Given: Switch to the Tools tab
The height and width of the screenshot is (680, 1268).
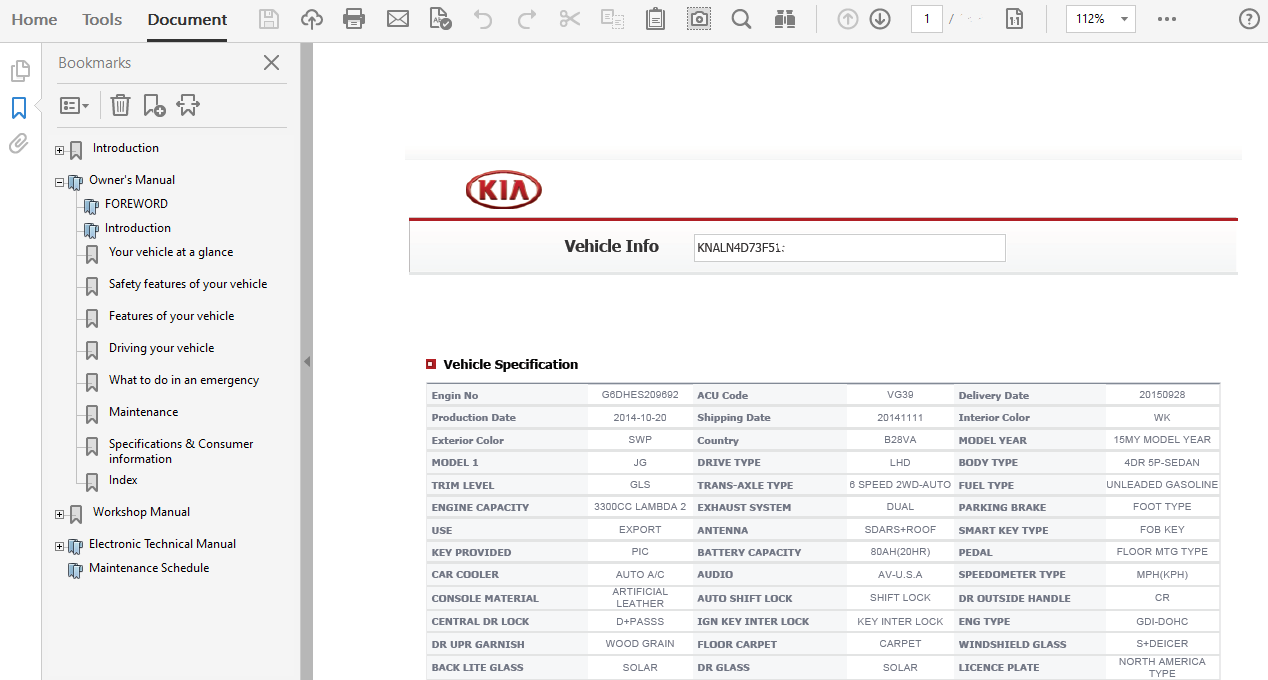Looking at the screenshot, I should point(102,19).
